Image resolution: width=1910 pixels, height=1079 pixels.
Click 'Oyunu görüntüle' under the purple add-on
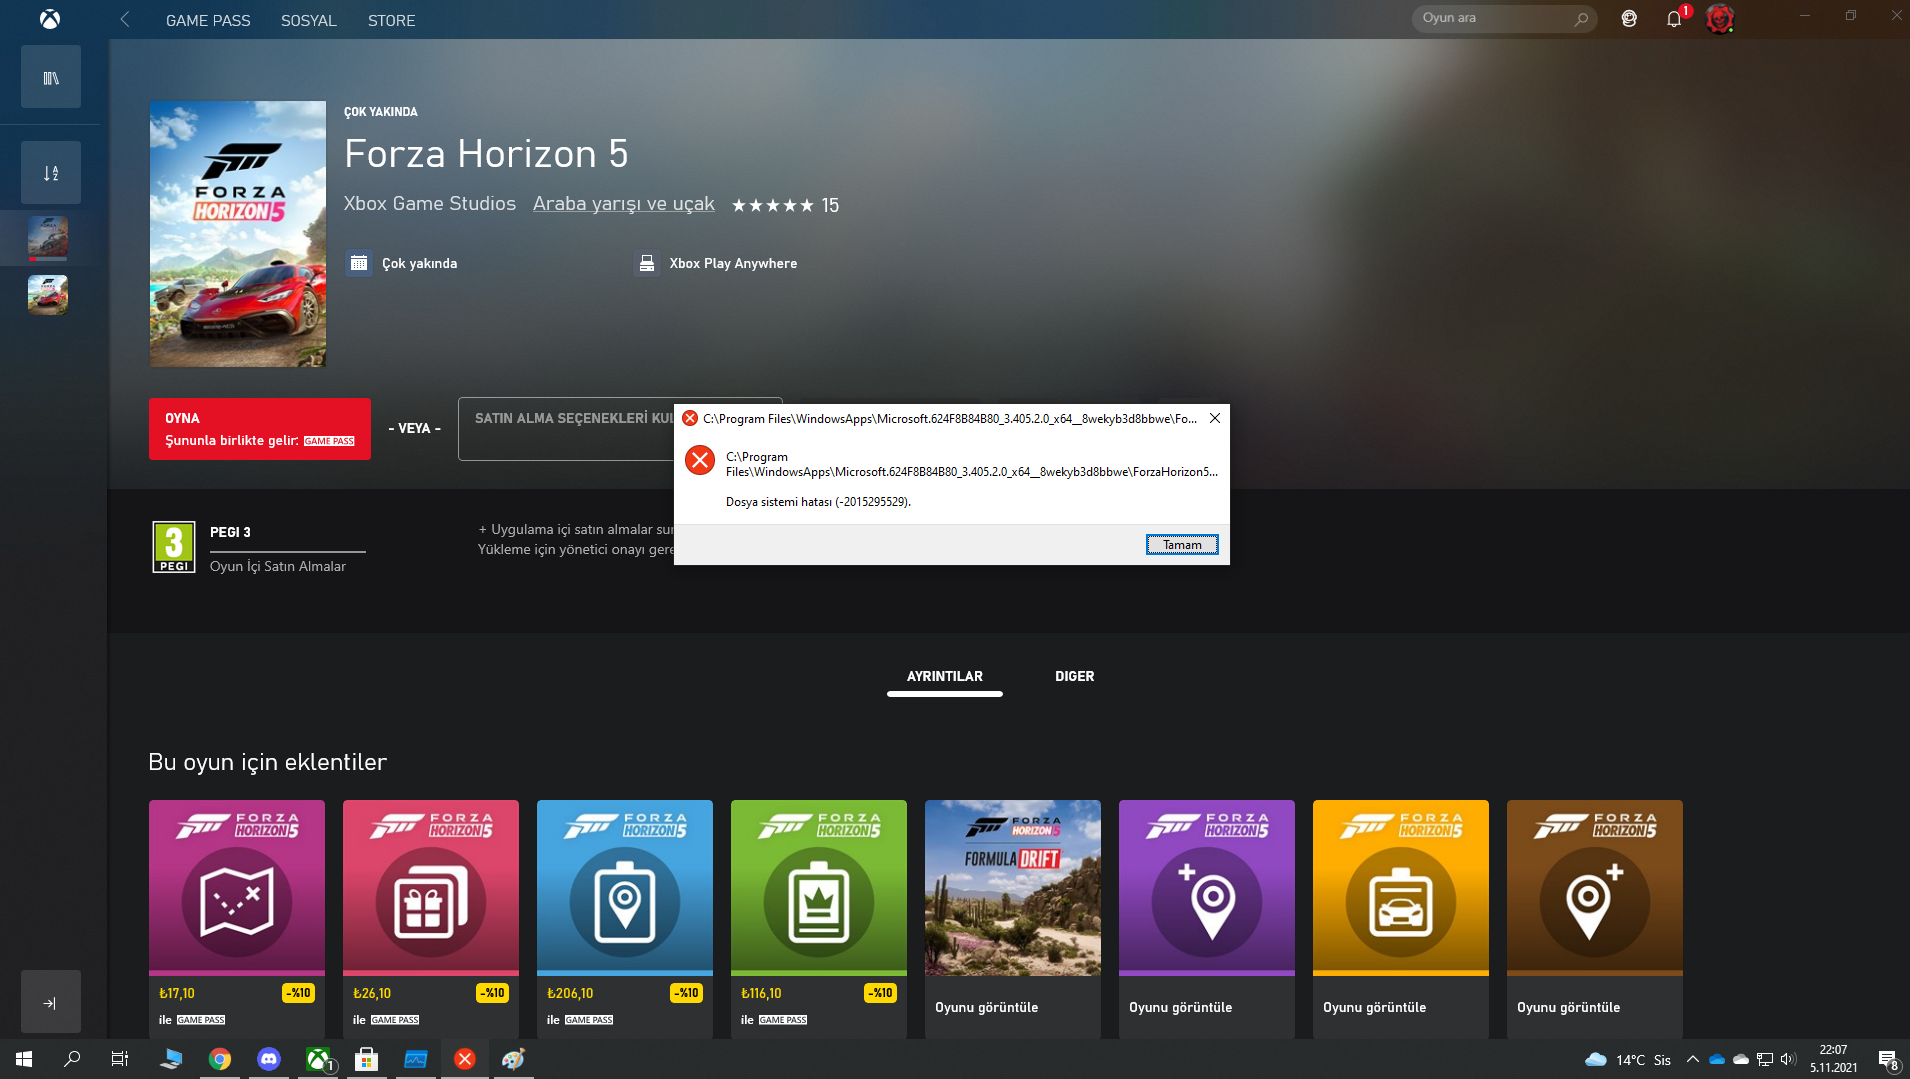(x=1181, y=1008)
